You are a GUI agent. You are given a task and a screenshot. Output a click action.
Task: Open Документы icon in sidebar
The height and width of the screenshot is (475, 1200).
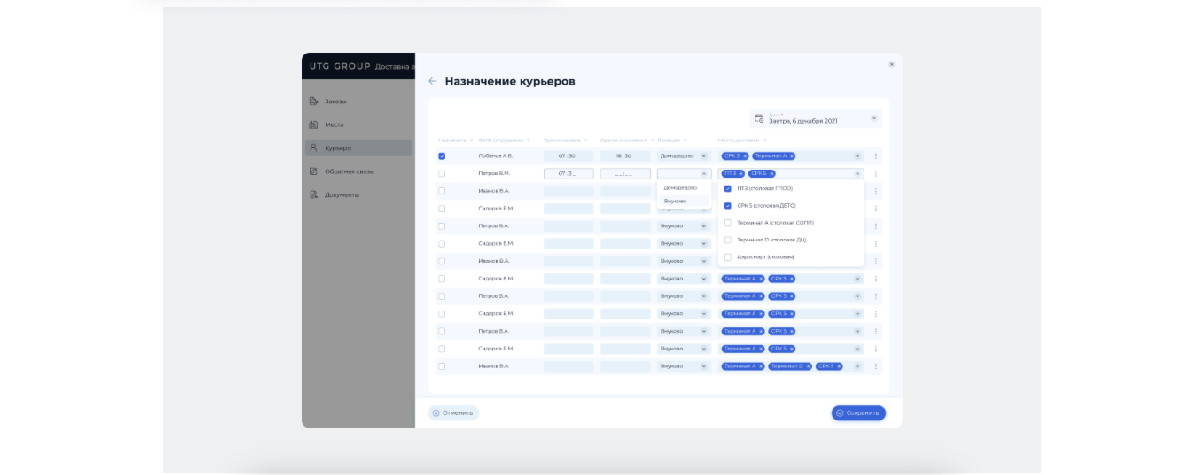point(313,194)
